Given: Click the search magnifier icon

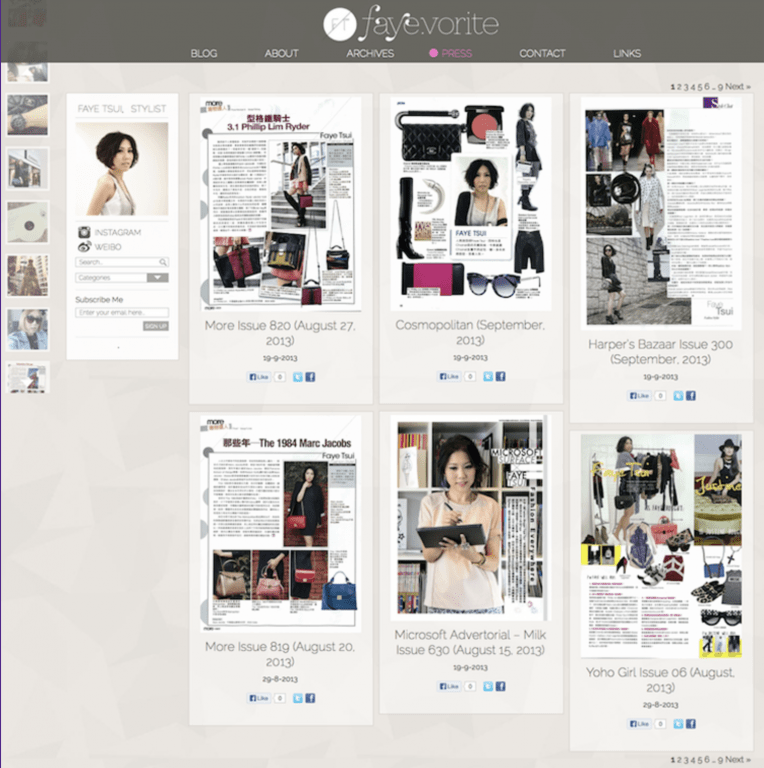Looking at the screenshot, I should pos(163,262).
